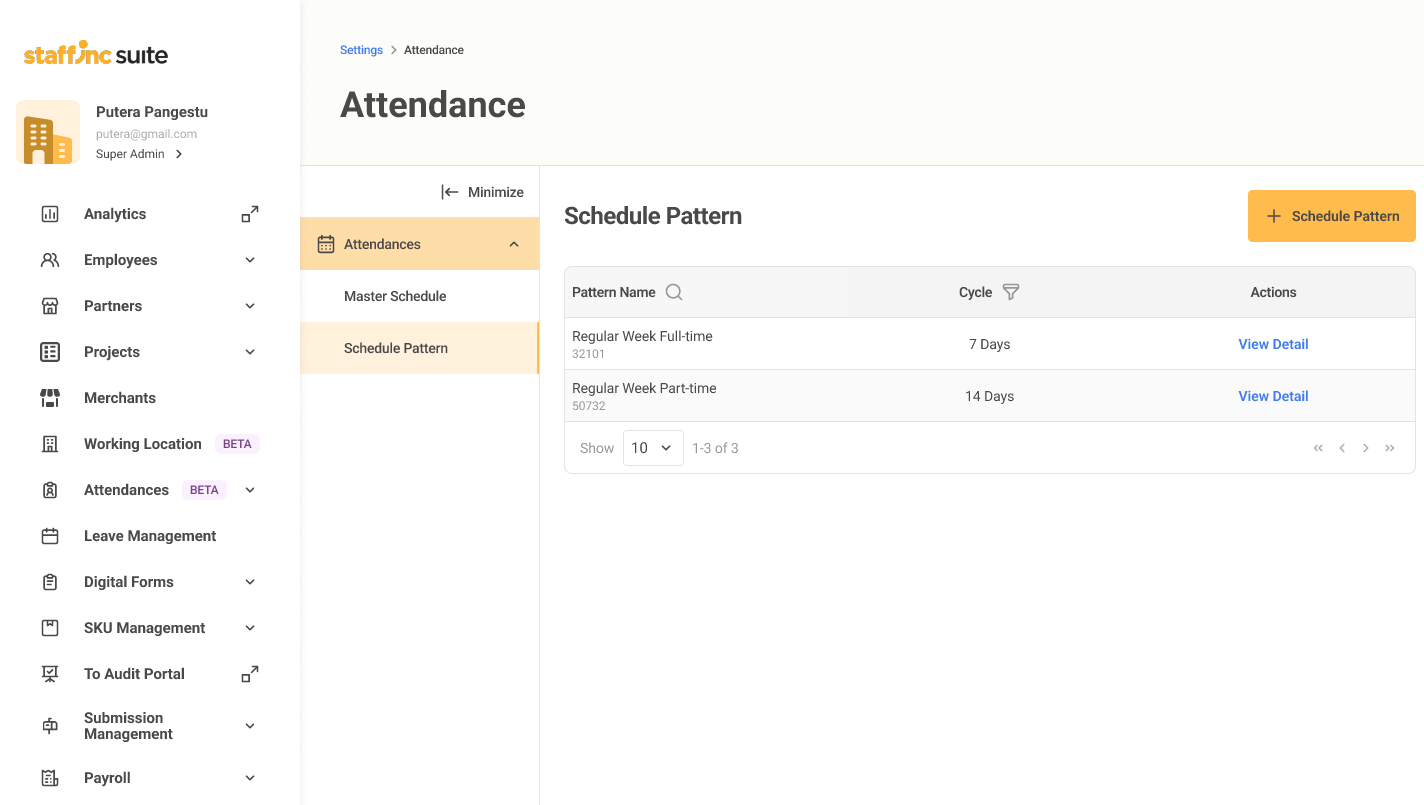The width and height of the screenshot is (1424, 805).
Task: Click the Settings breadcrumb link
Action: pos(361,50)
